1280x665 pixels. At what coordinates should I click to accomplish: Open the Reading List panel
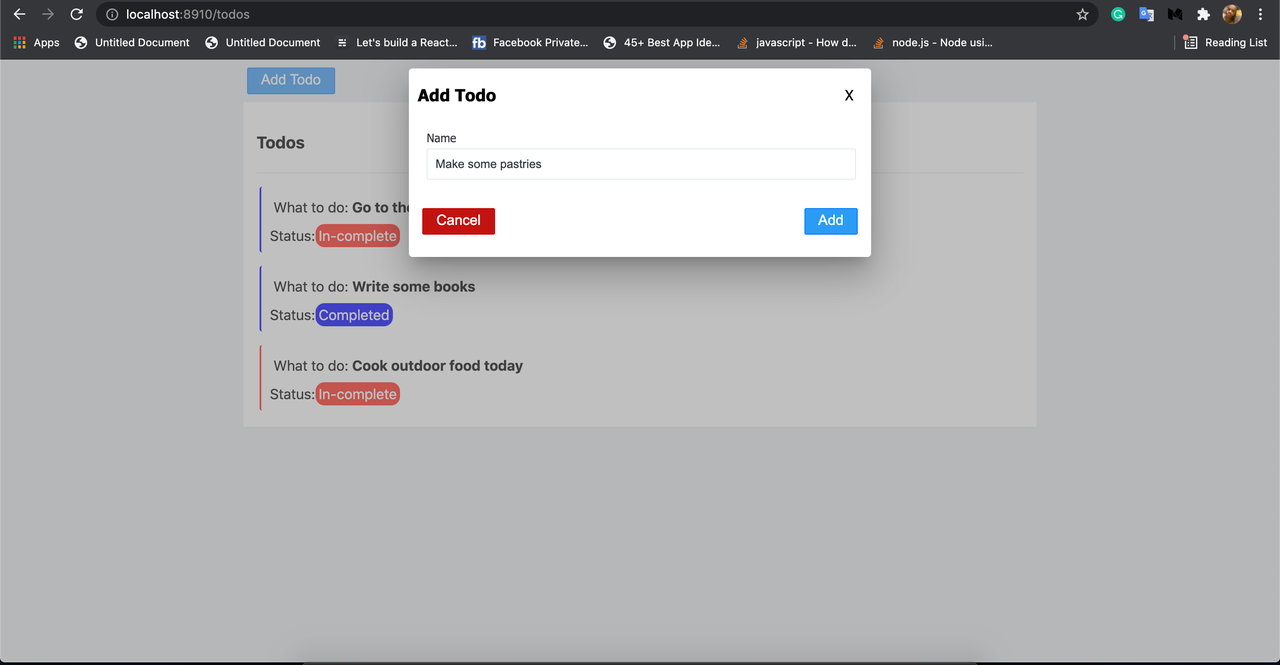click(1225, 42)
